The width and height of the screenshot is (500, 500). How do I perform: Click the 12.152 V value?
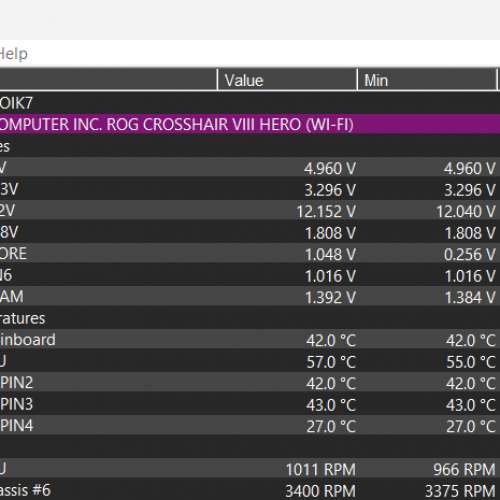click(326, 212)
